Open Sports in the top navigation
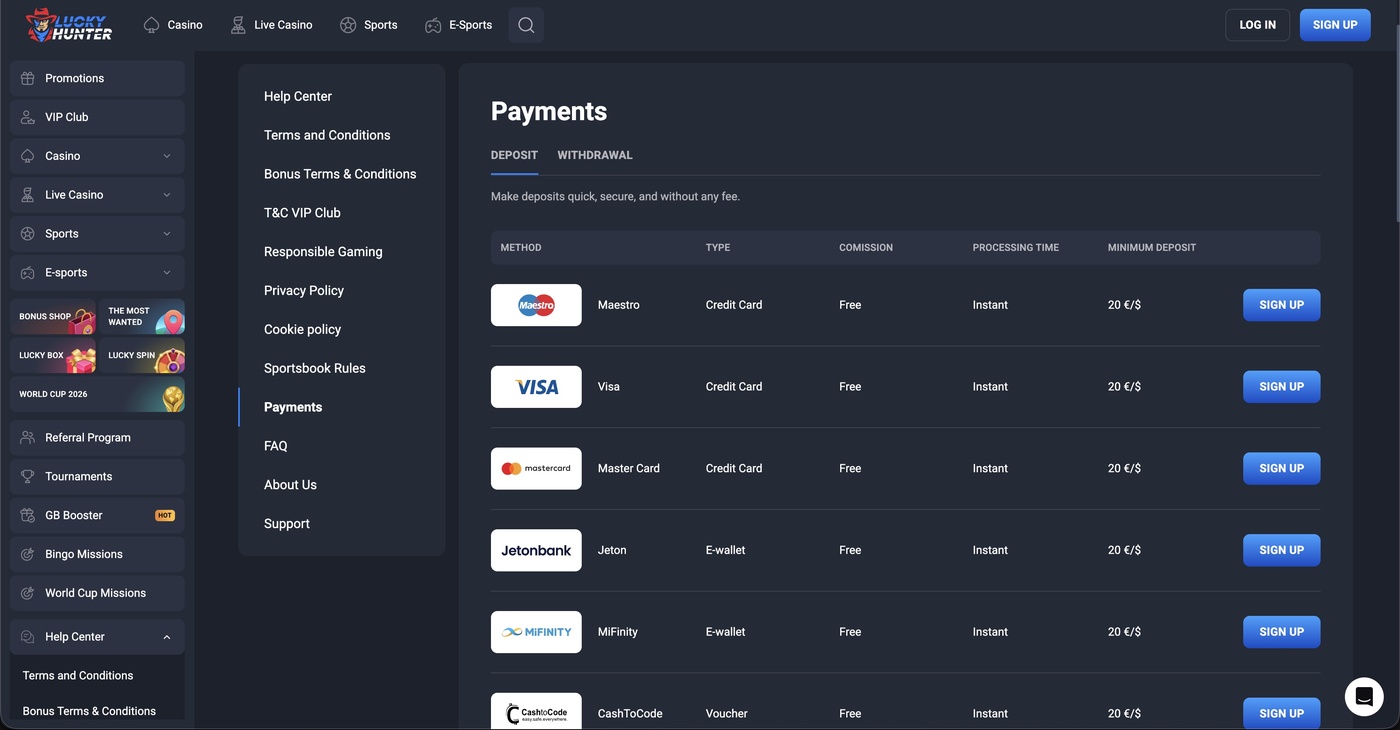The height and width of the screenshot is (730, 1400). point(368,25)
